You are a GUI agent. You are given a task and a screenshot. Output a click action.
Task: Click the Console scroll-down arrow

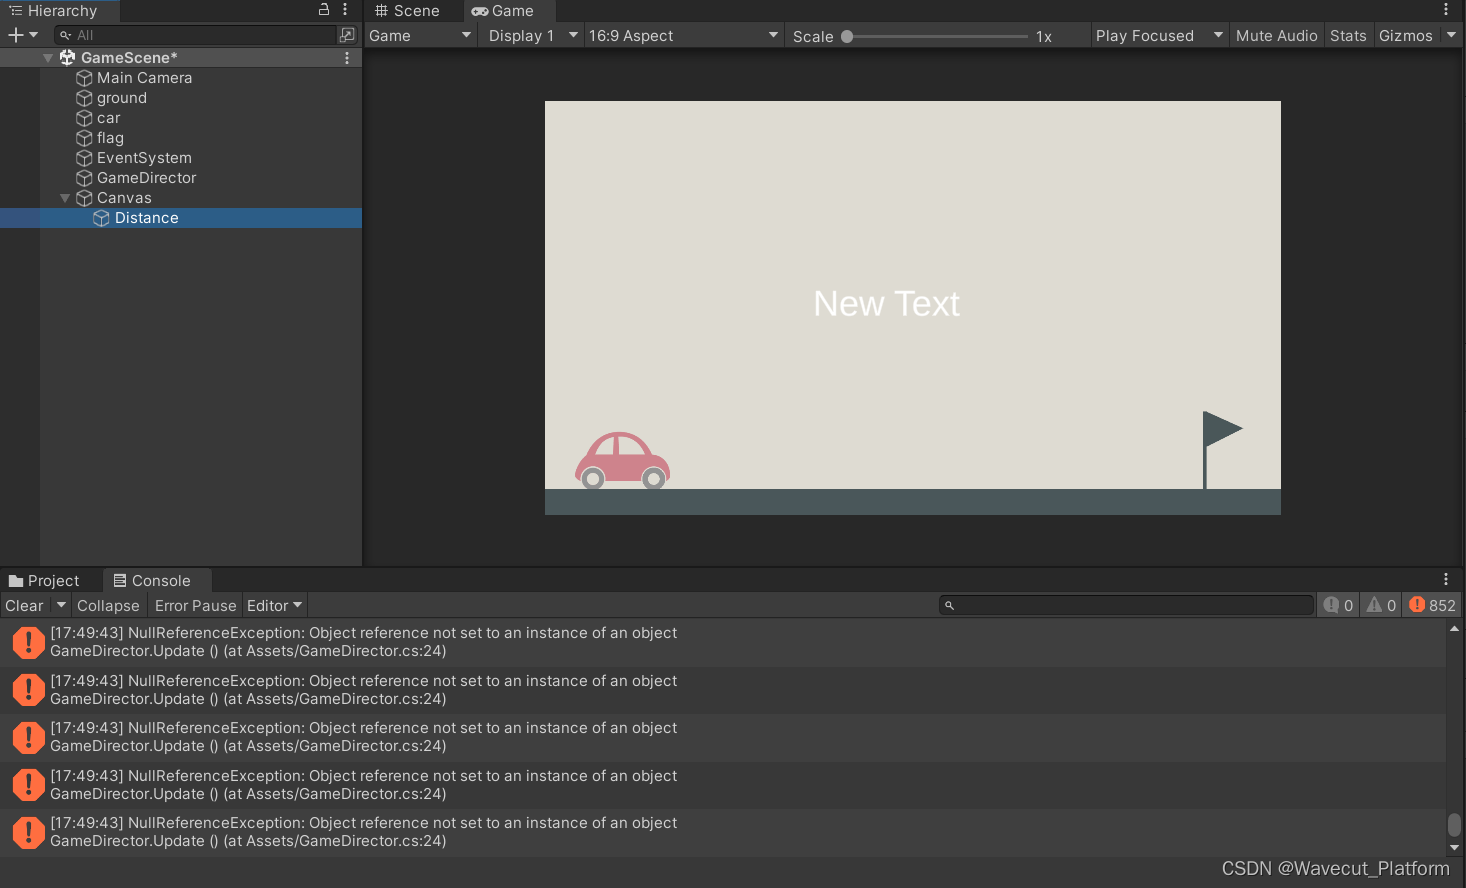click(1454, 847)
